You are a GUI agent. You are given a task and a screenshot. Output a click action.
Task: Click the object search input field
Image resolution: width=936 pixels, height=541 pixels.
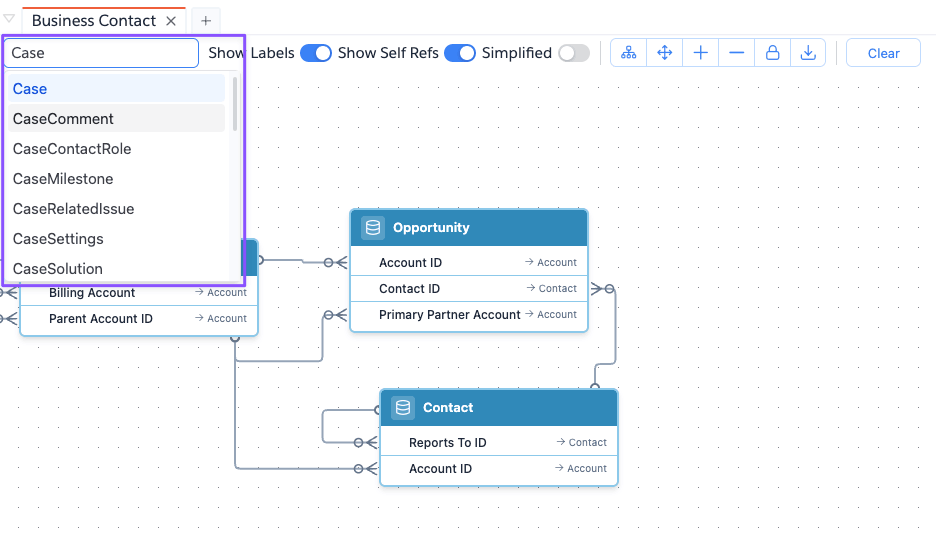click(101, 53)
